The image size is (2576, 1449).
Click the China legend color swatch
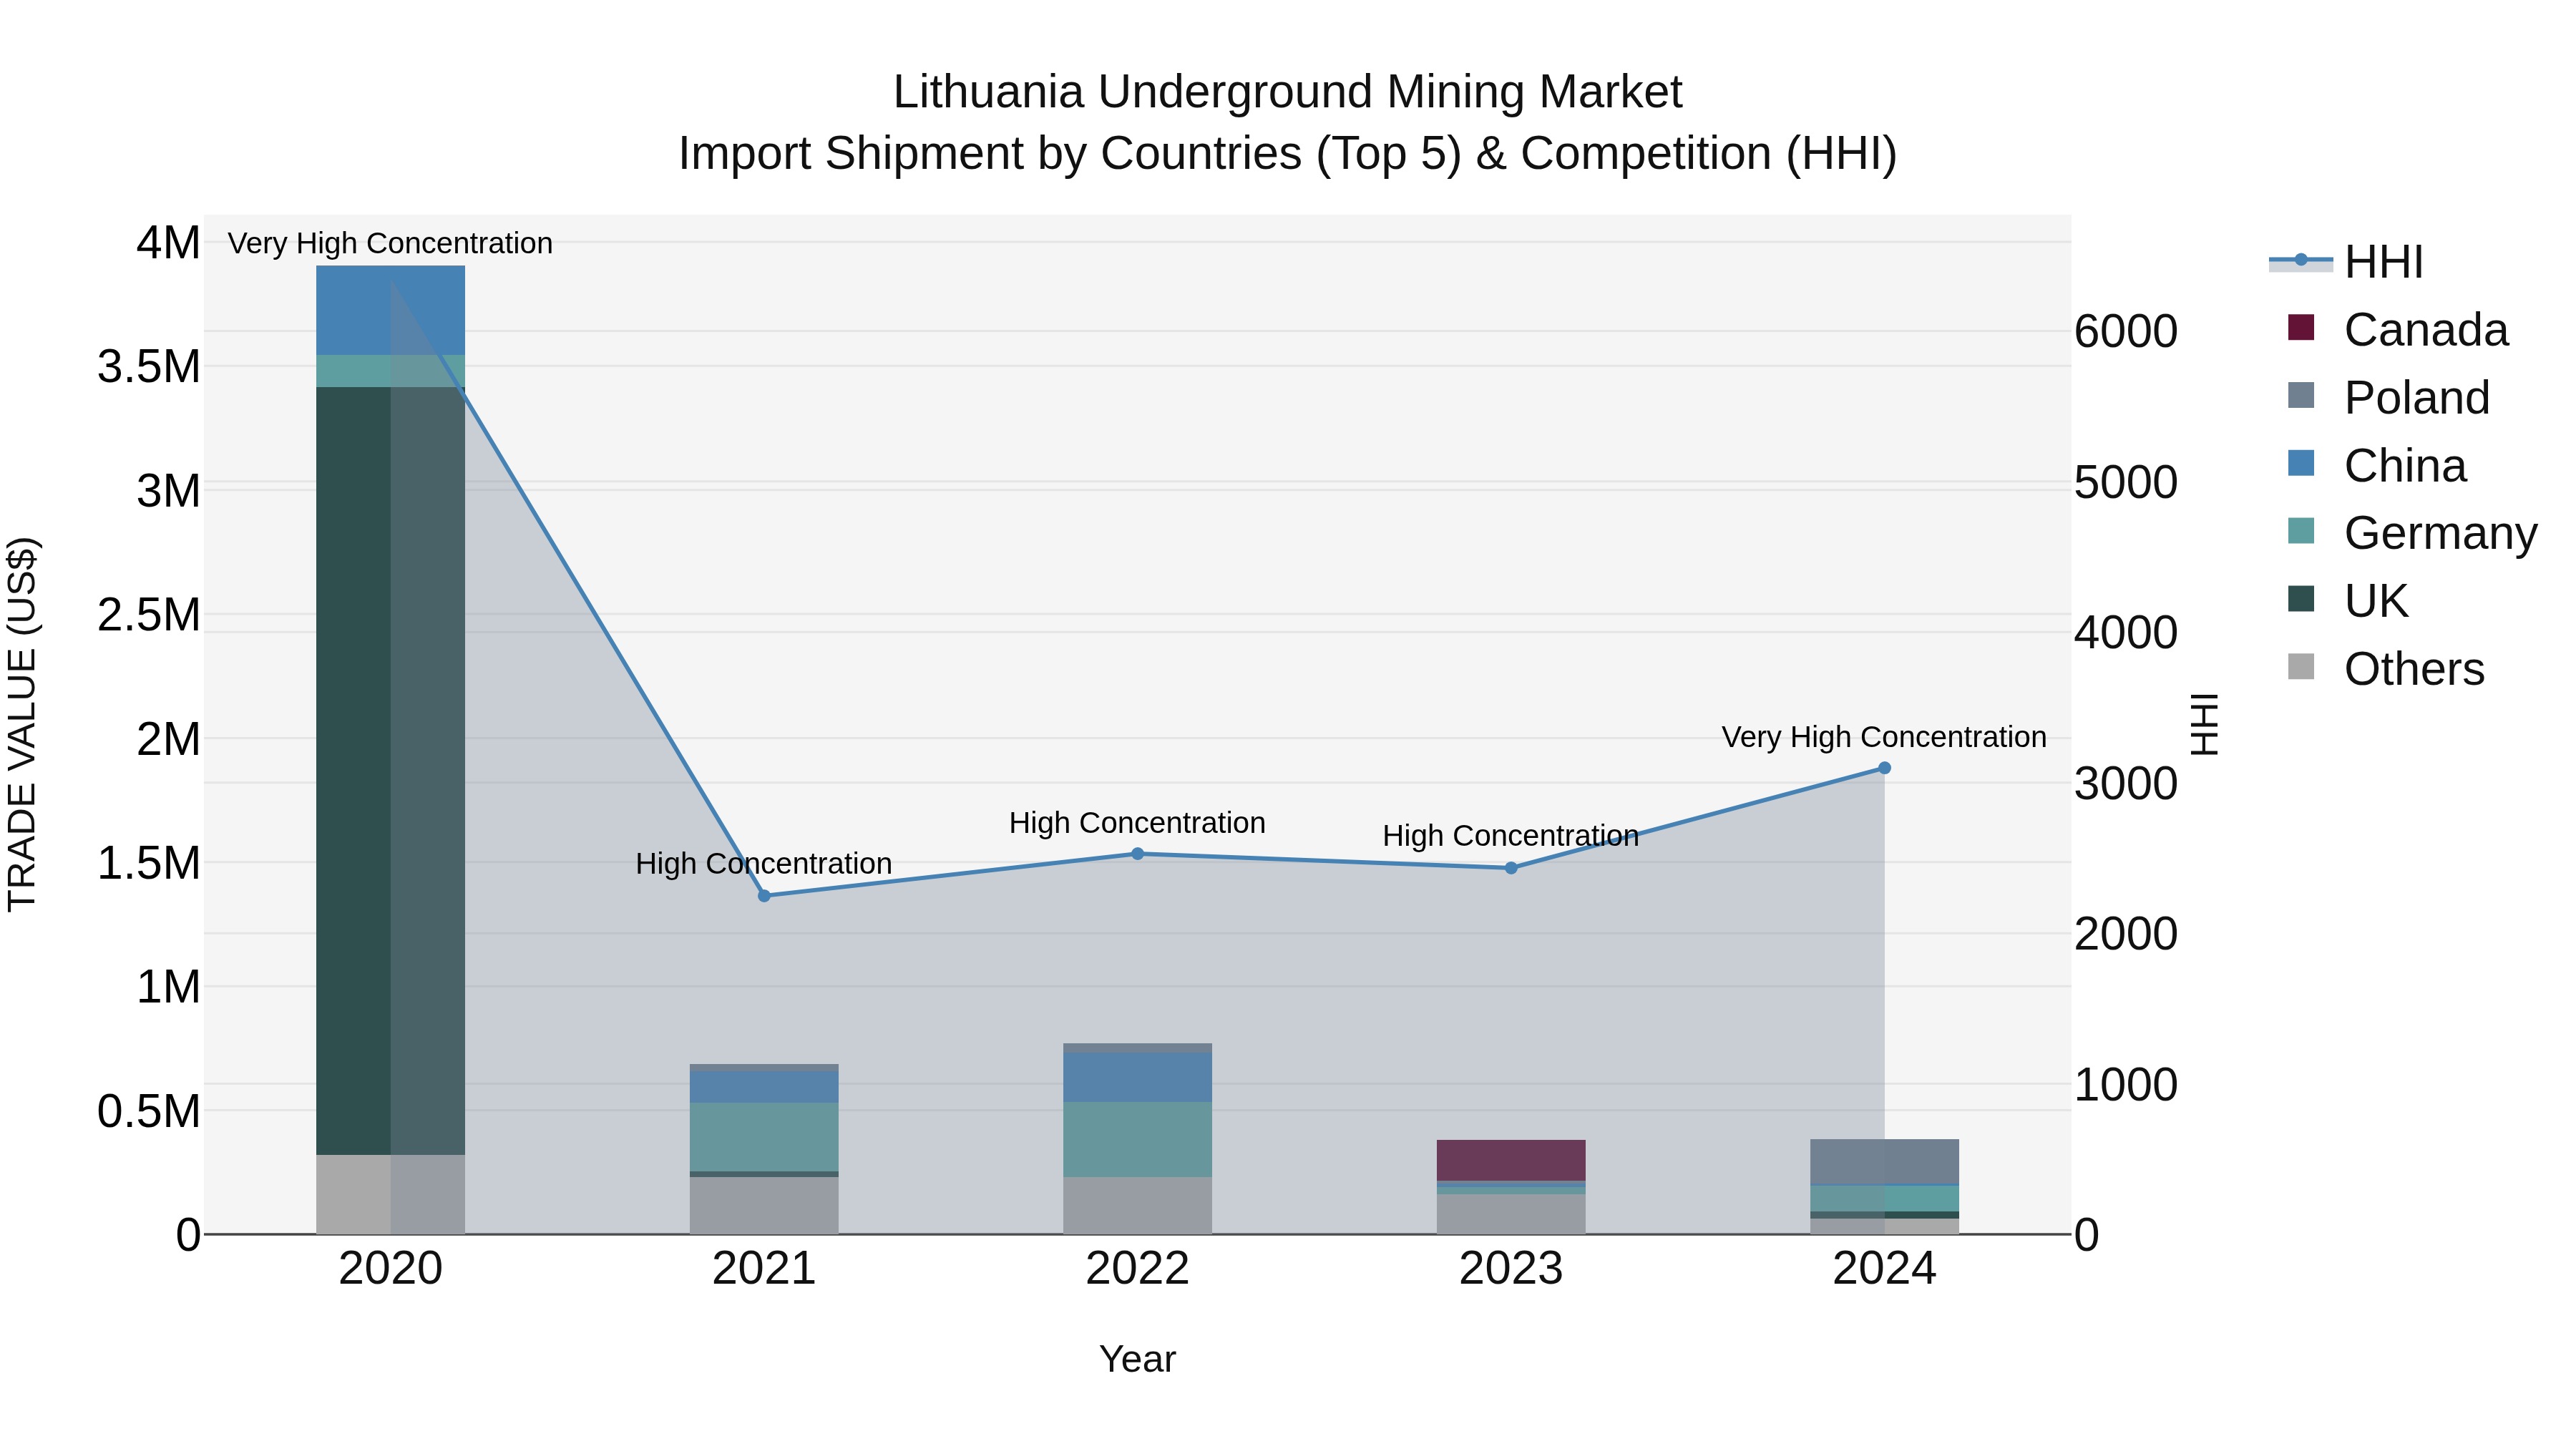[2301, 463]
